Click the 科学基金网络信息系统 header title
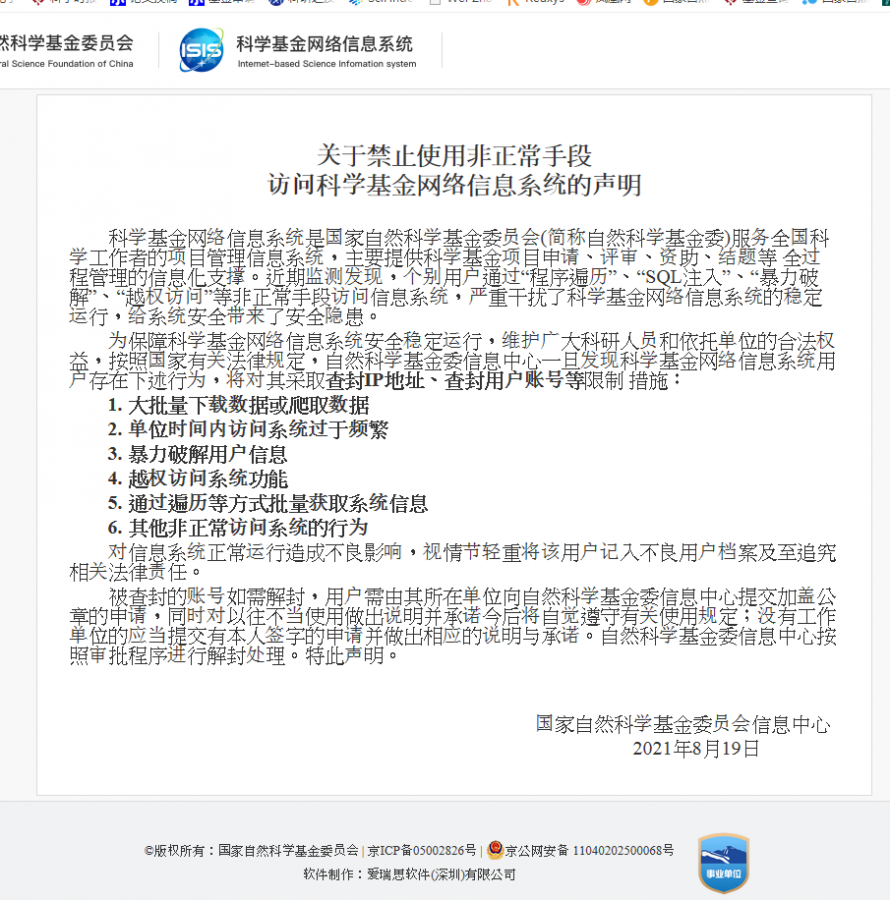Image resolution: width=890 pixels, height=900 pixels. pos(324,44)
